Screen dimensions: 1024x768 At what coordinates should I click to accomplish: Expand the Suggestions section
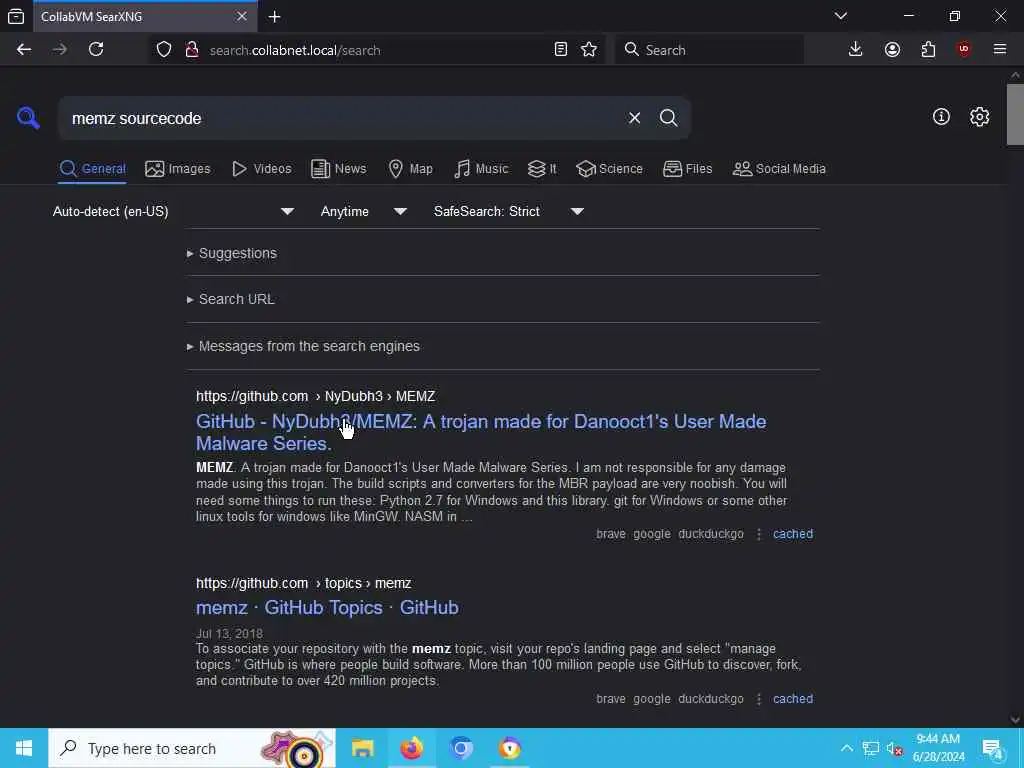pyautogui.click(x=232, y=253)
